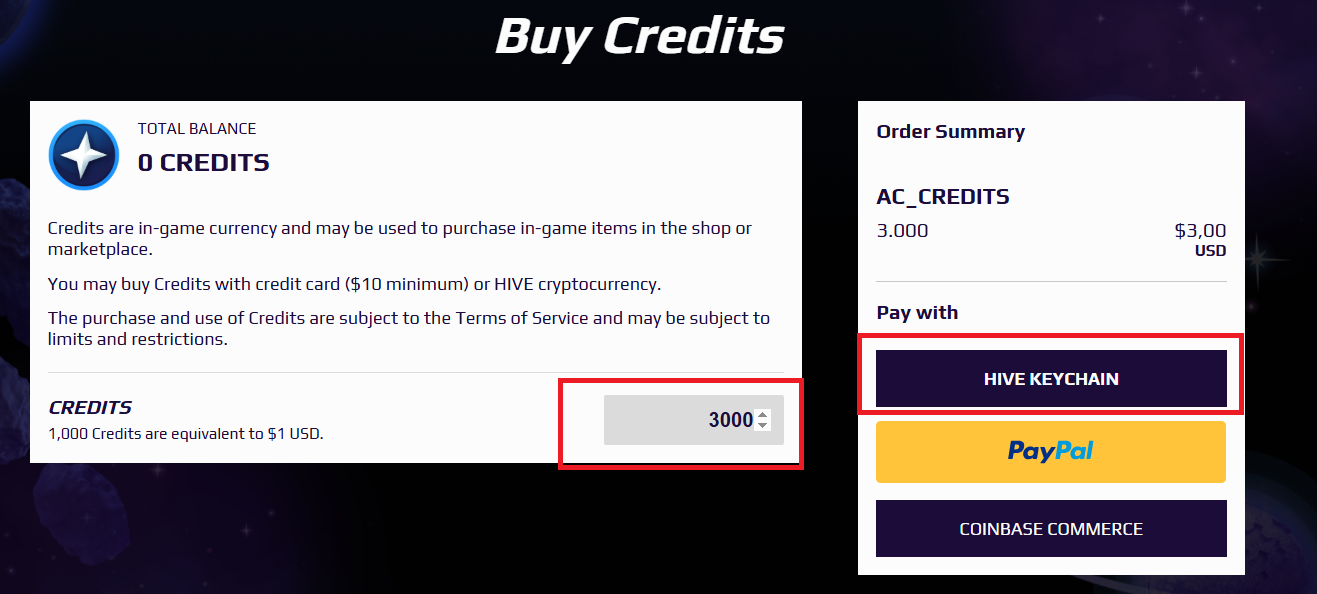1317x594 pixels.
Task: Click the 0 CREDITS balance text
Action: pos(204,162)
